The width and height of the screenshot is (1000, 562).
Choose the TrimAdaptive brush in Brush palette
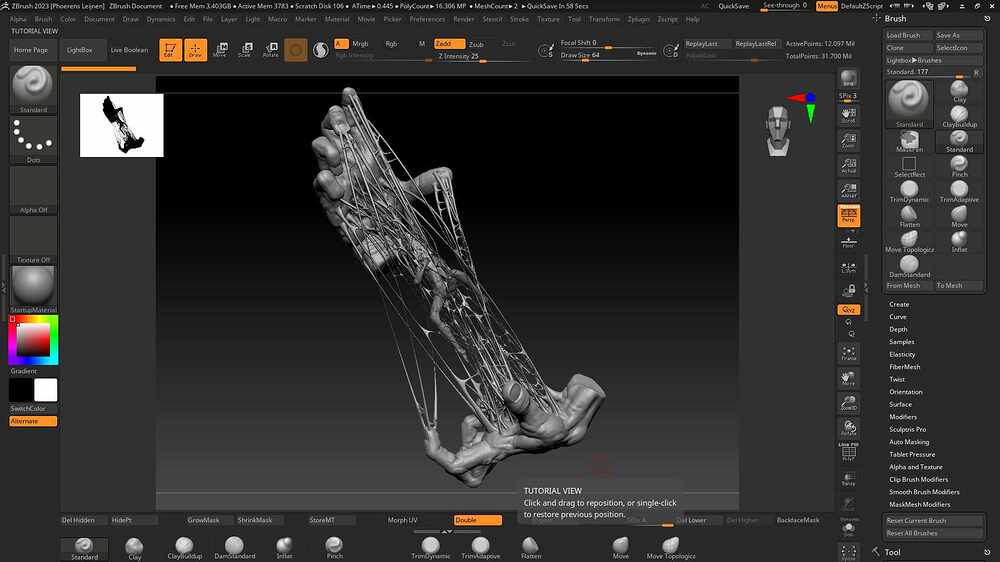[959, 191]
